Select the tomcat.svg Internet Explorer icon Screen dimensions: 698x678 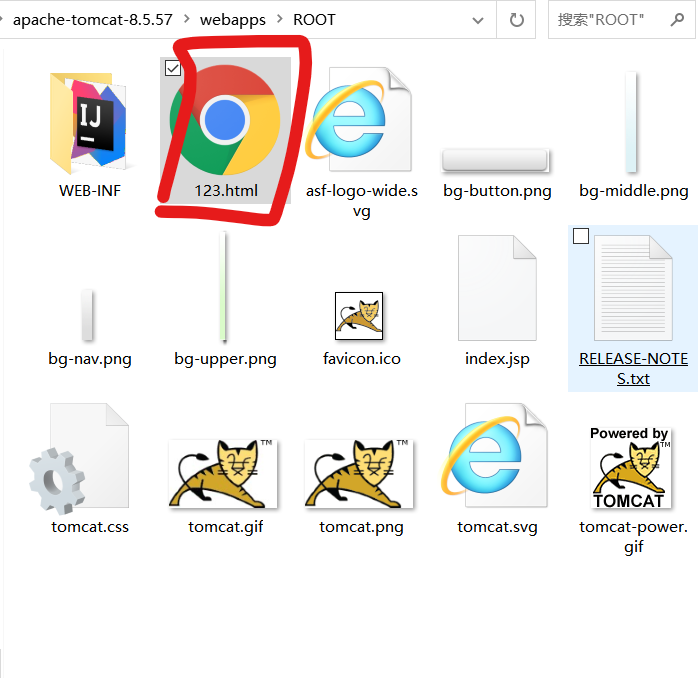(495, 455)
